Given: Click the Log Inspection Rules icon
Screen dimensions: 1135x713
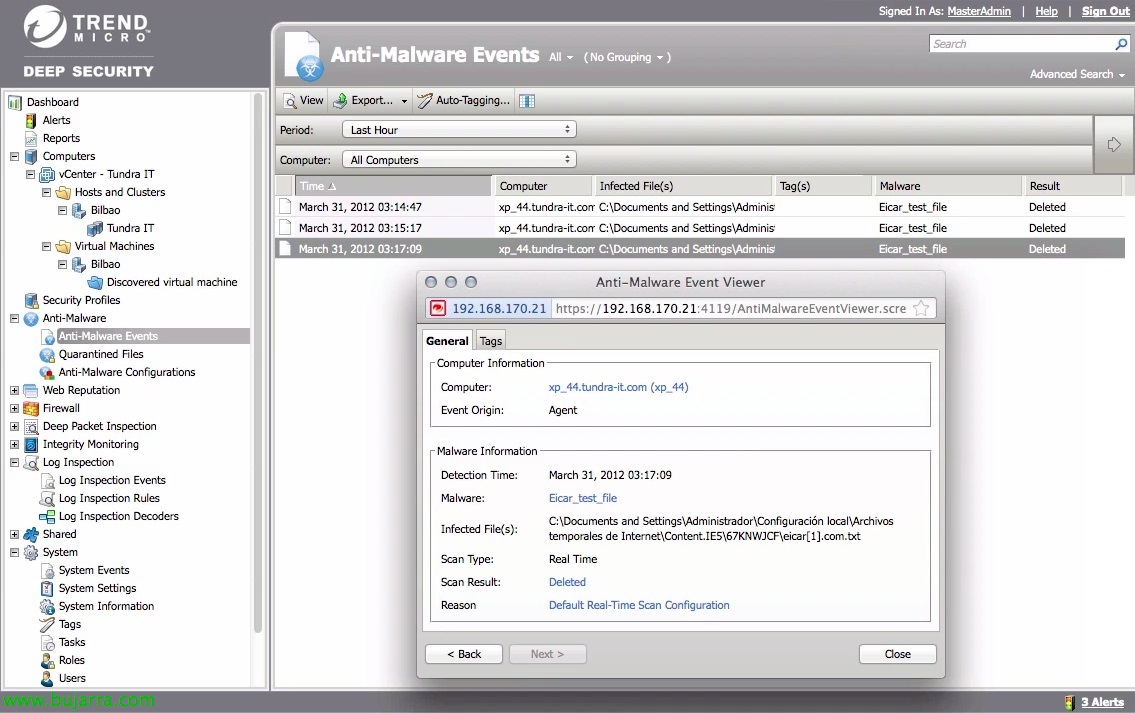Looking at the screenshot, I should tap(47, 499).
